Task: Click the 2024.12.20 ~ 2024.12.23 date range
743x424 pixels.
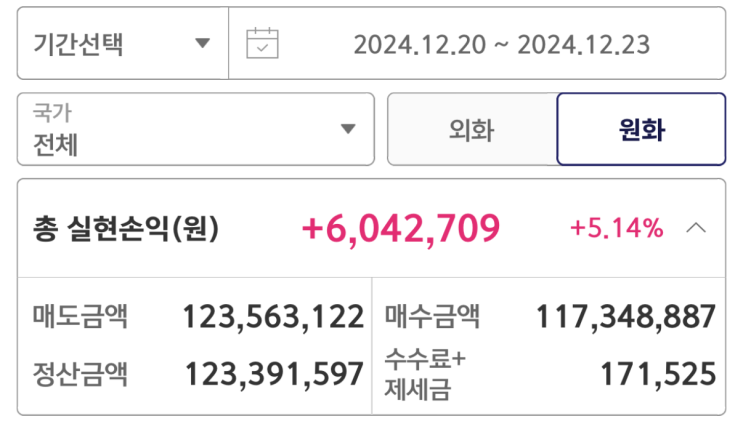Action: coord(501,45)
